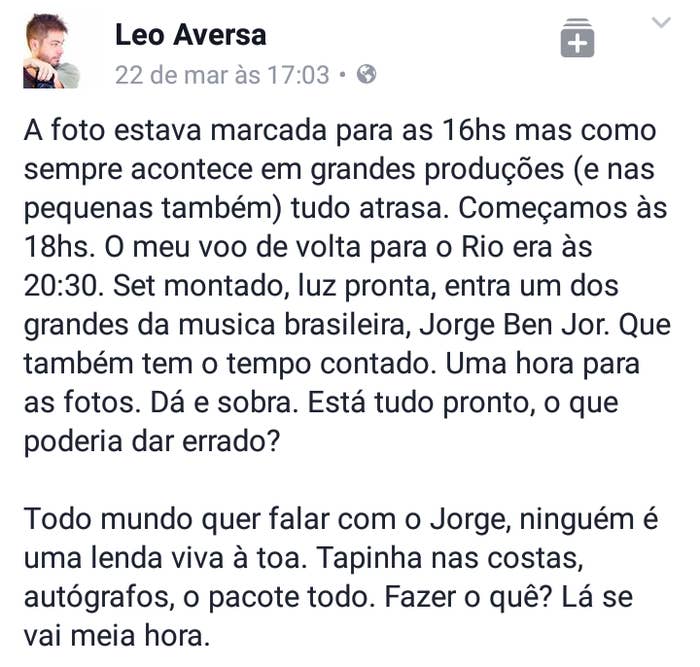
Task: Click the time 20:30 in the post
Action: coord(60,286)
